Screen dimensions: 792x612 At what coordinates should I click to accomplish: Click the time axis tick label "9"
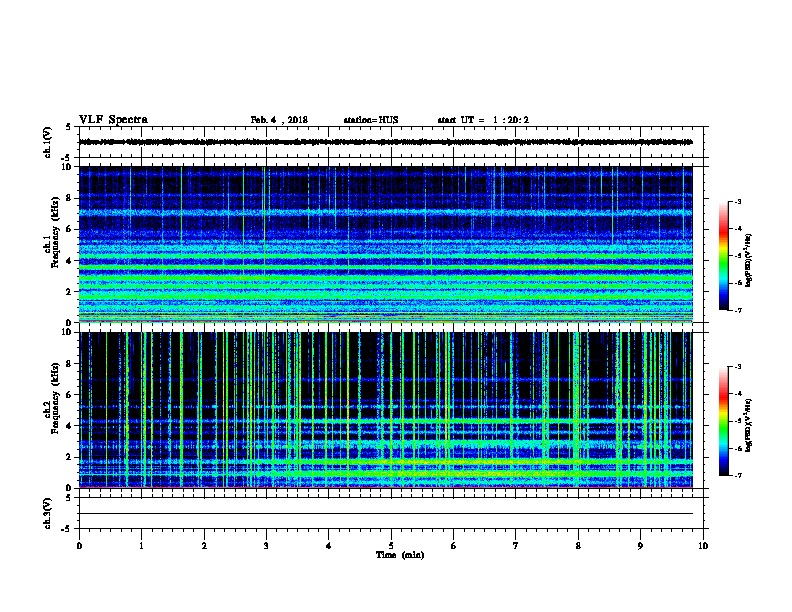click(640, 546)
